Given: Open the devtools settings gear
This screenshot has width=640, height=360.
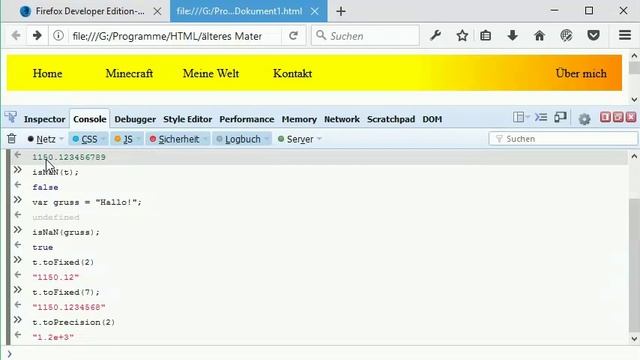Looking at the screenshot, I should (584, 119).
